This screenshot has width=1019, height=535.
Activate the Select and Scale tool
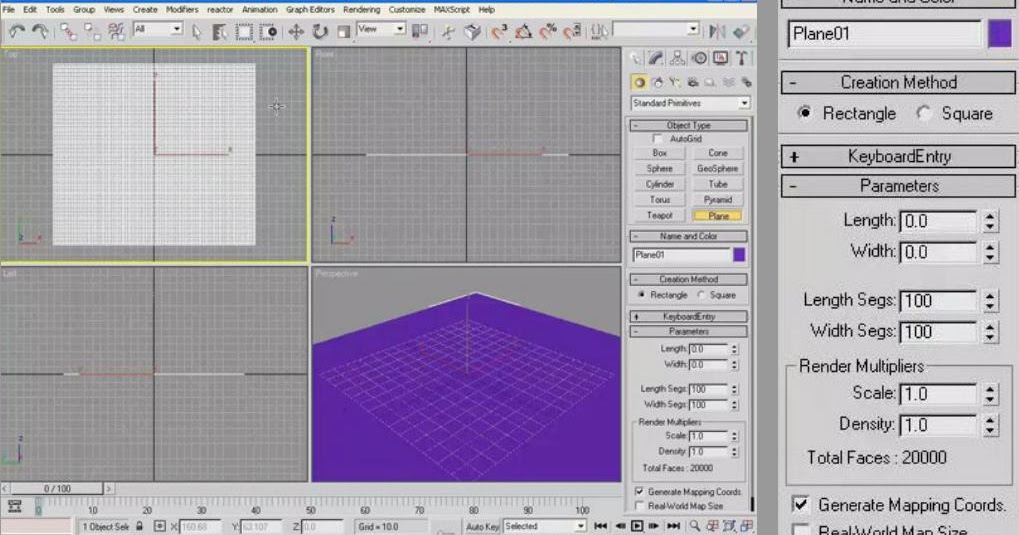(x=344, y=31)
